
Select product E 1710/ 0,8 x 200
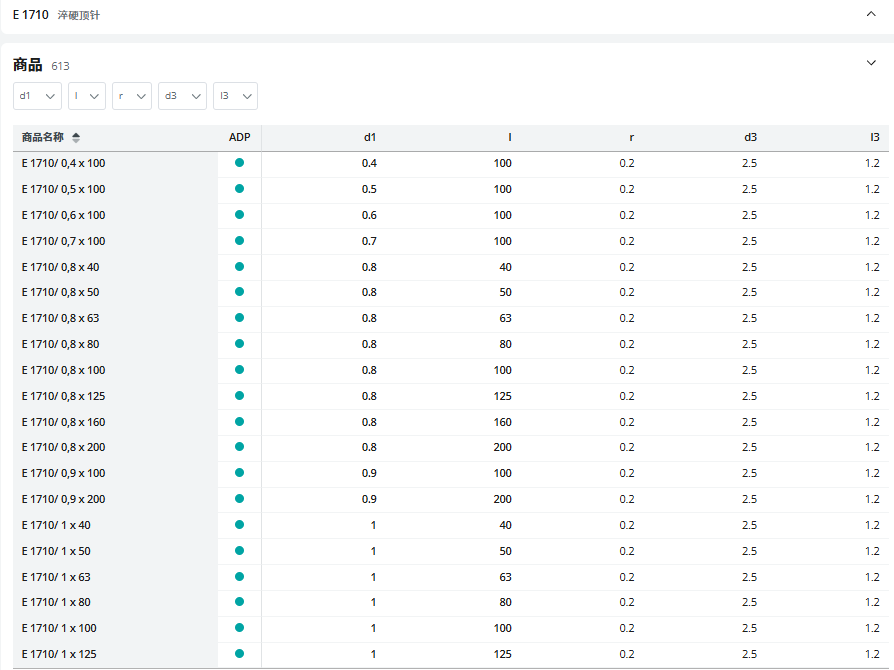click(x=63, y=448)
